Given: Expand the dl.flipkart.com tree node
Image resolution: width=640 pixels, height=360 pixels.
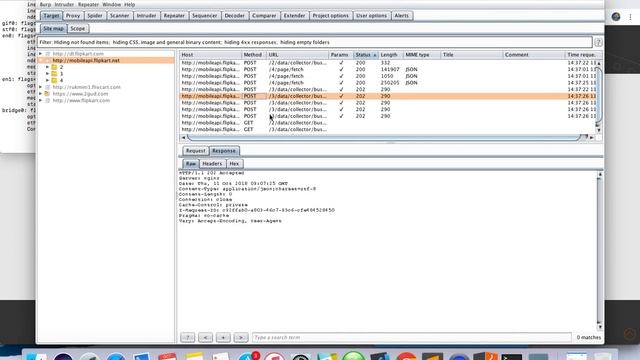Looking at the screenshot, I should pos(40,53).
